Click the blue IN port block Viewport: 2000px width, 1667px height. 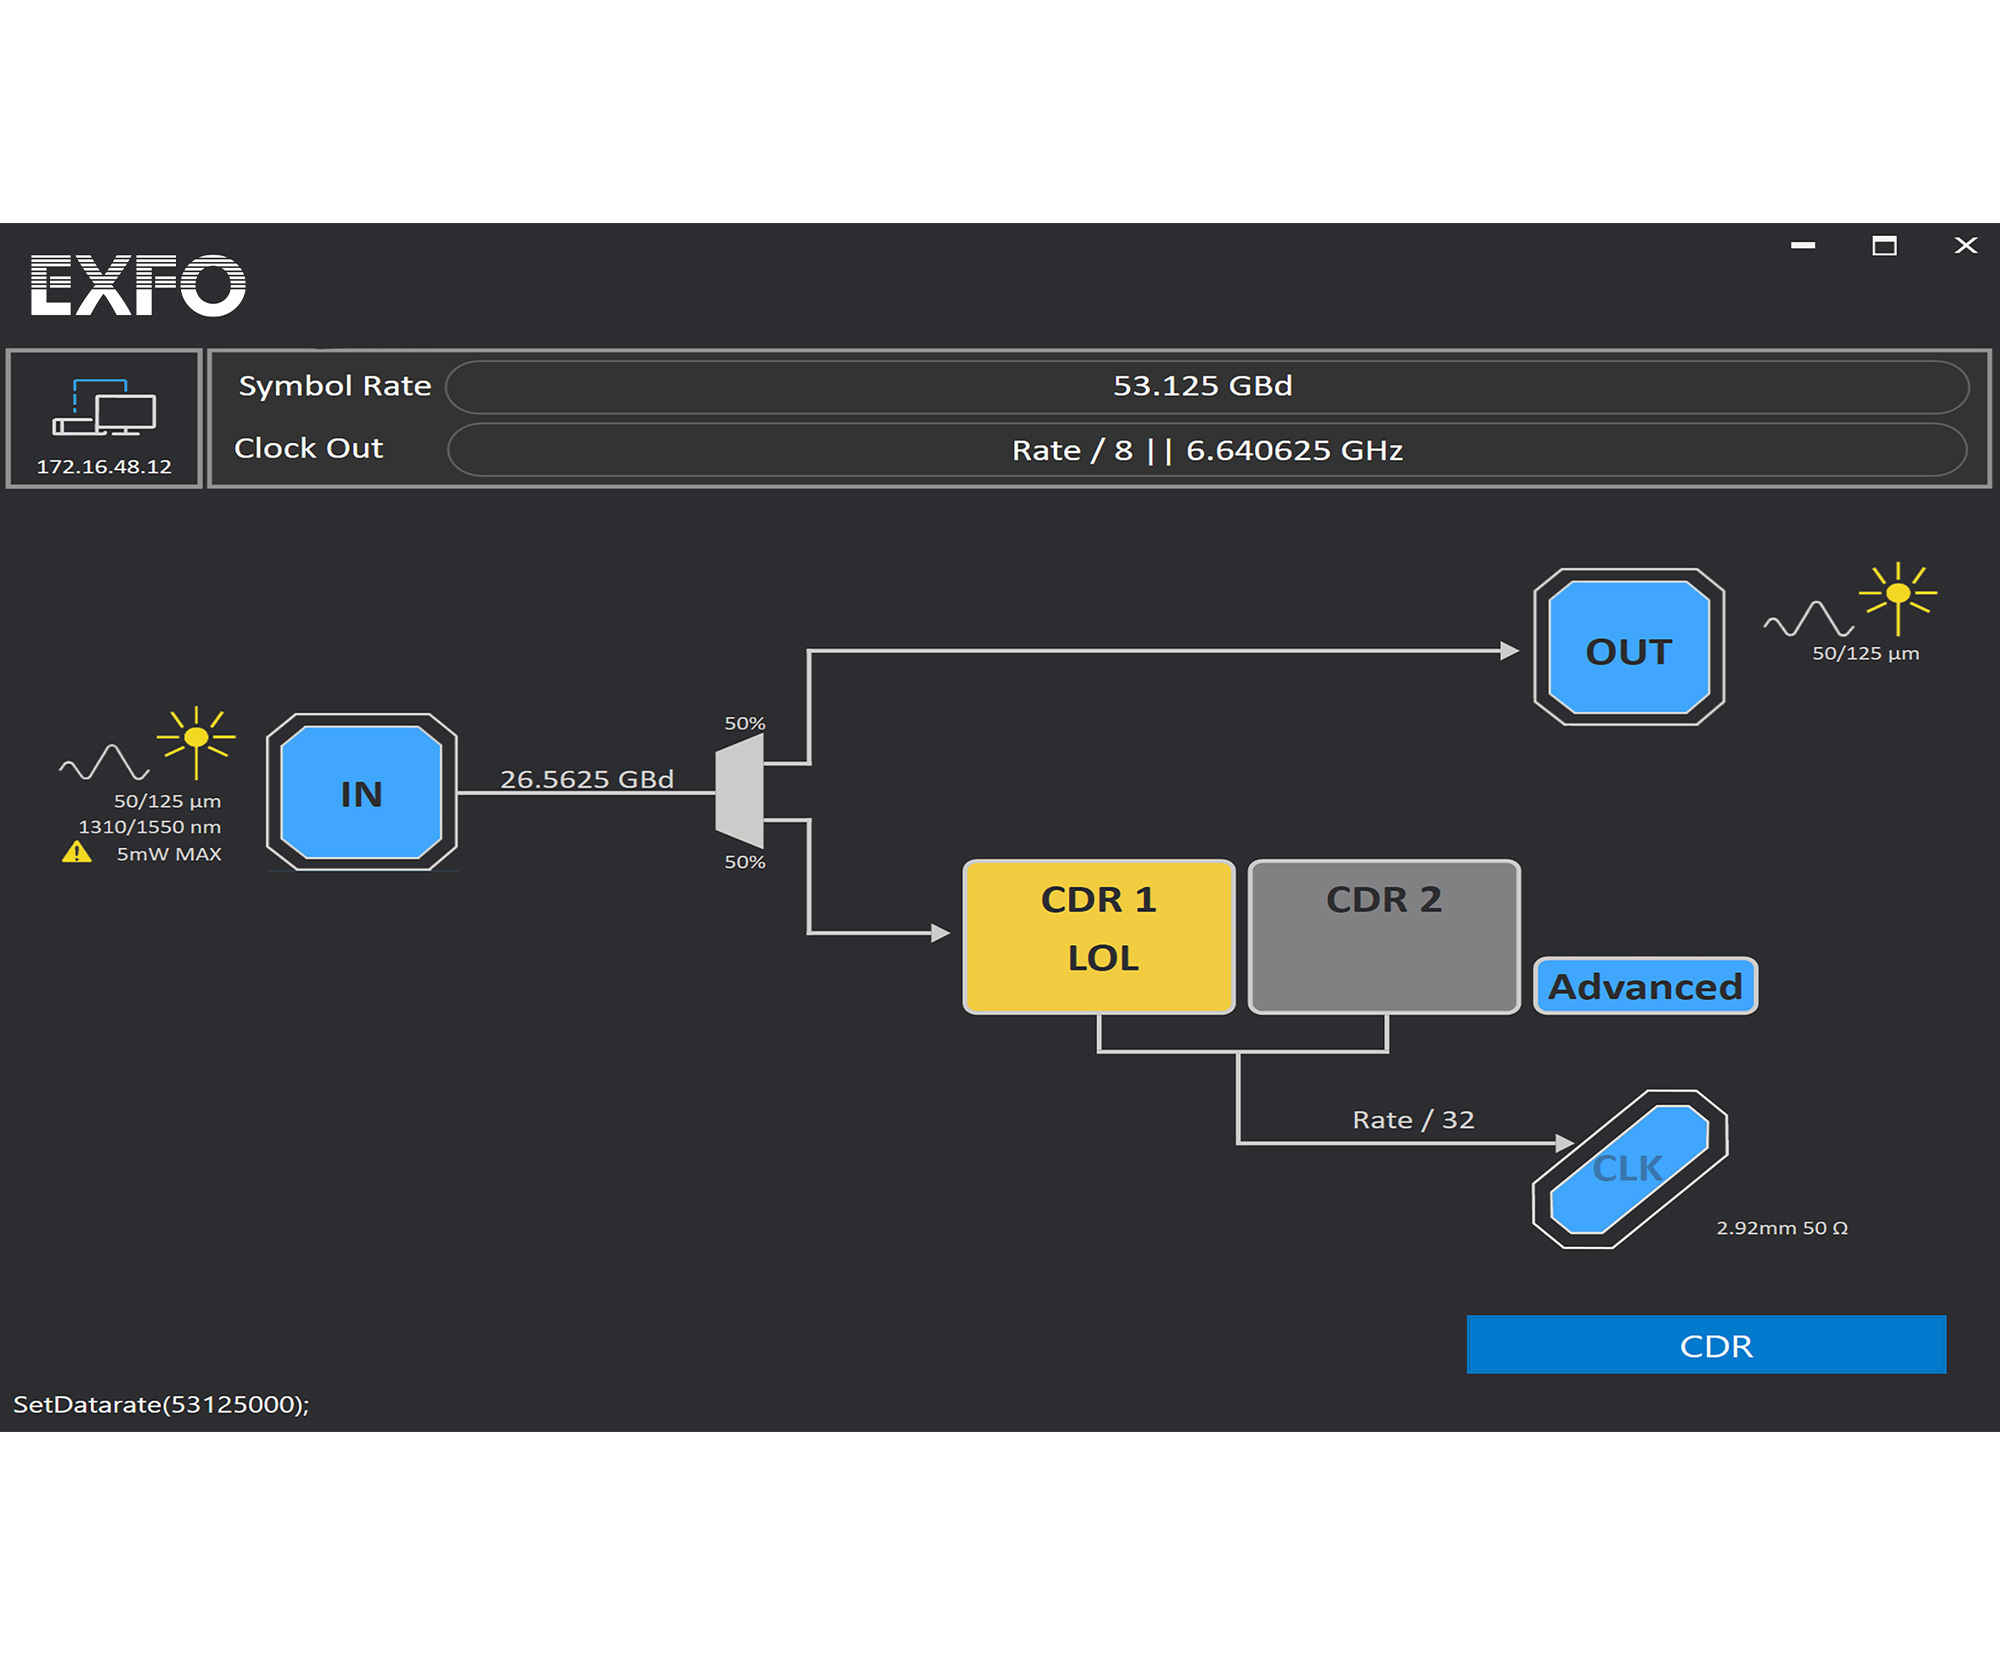pos(361,793)
